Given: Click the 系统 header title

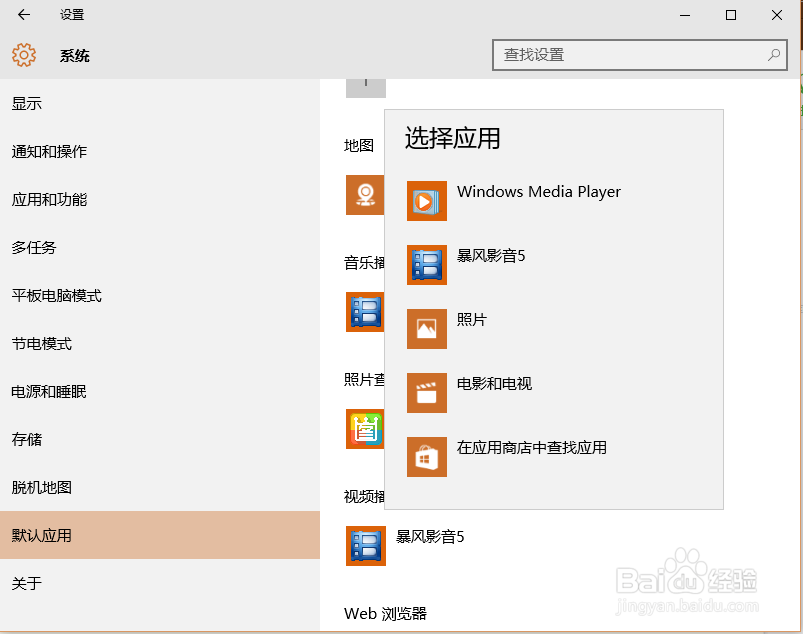Looking at the screenshot, I should point(75,55).
